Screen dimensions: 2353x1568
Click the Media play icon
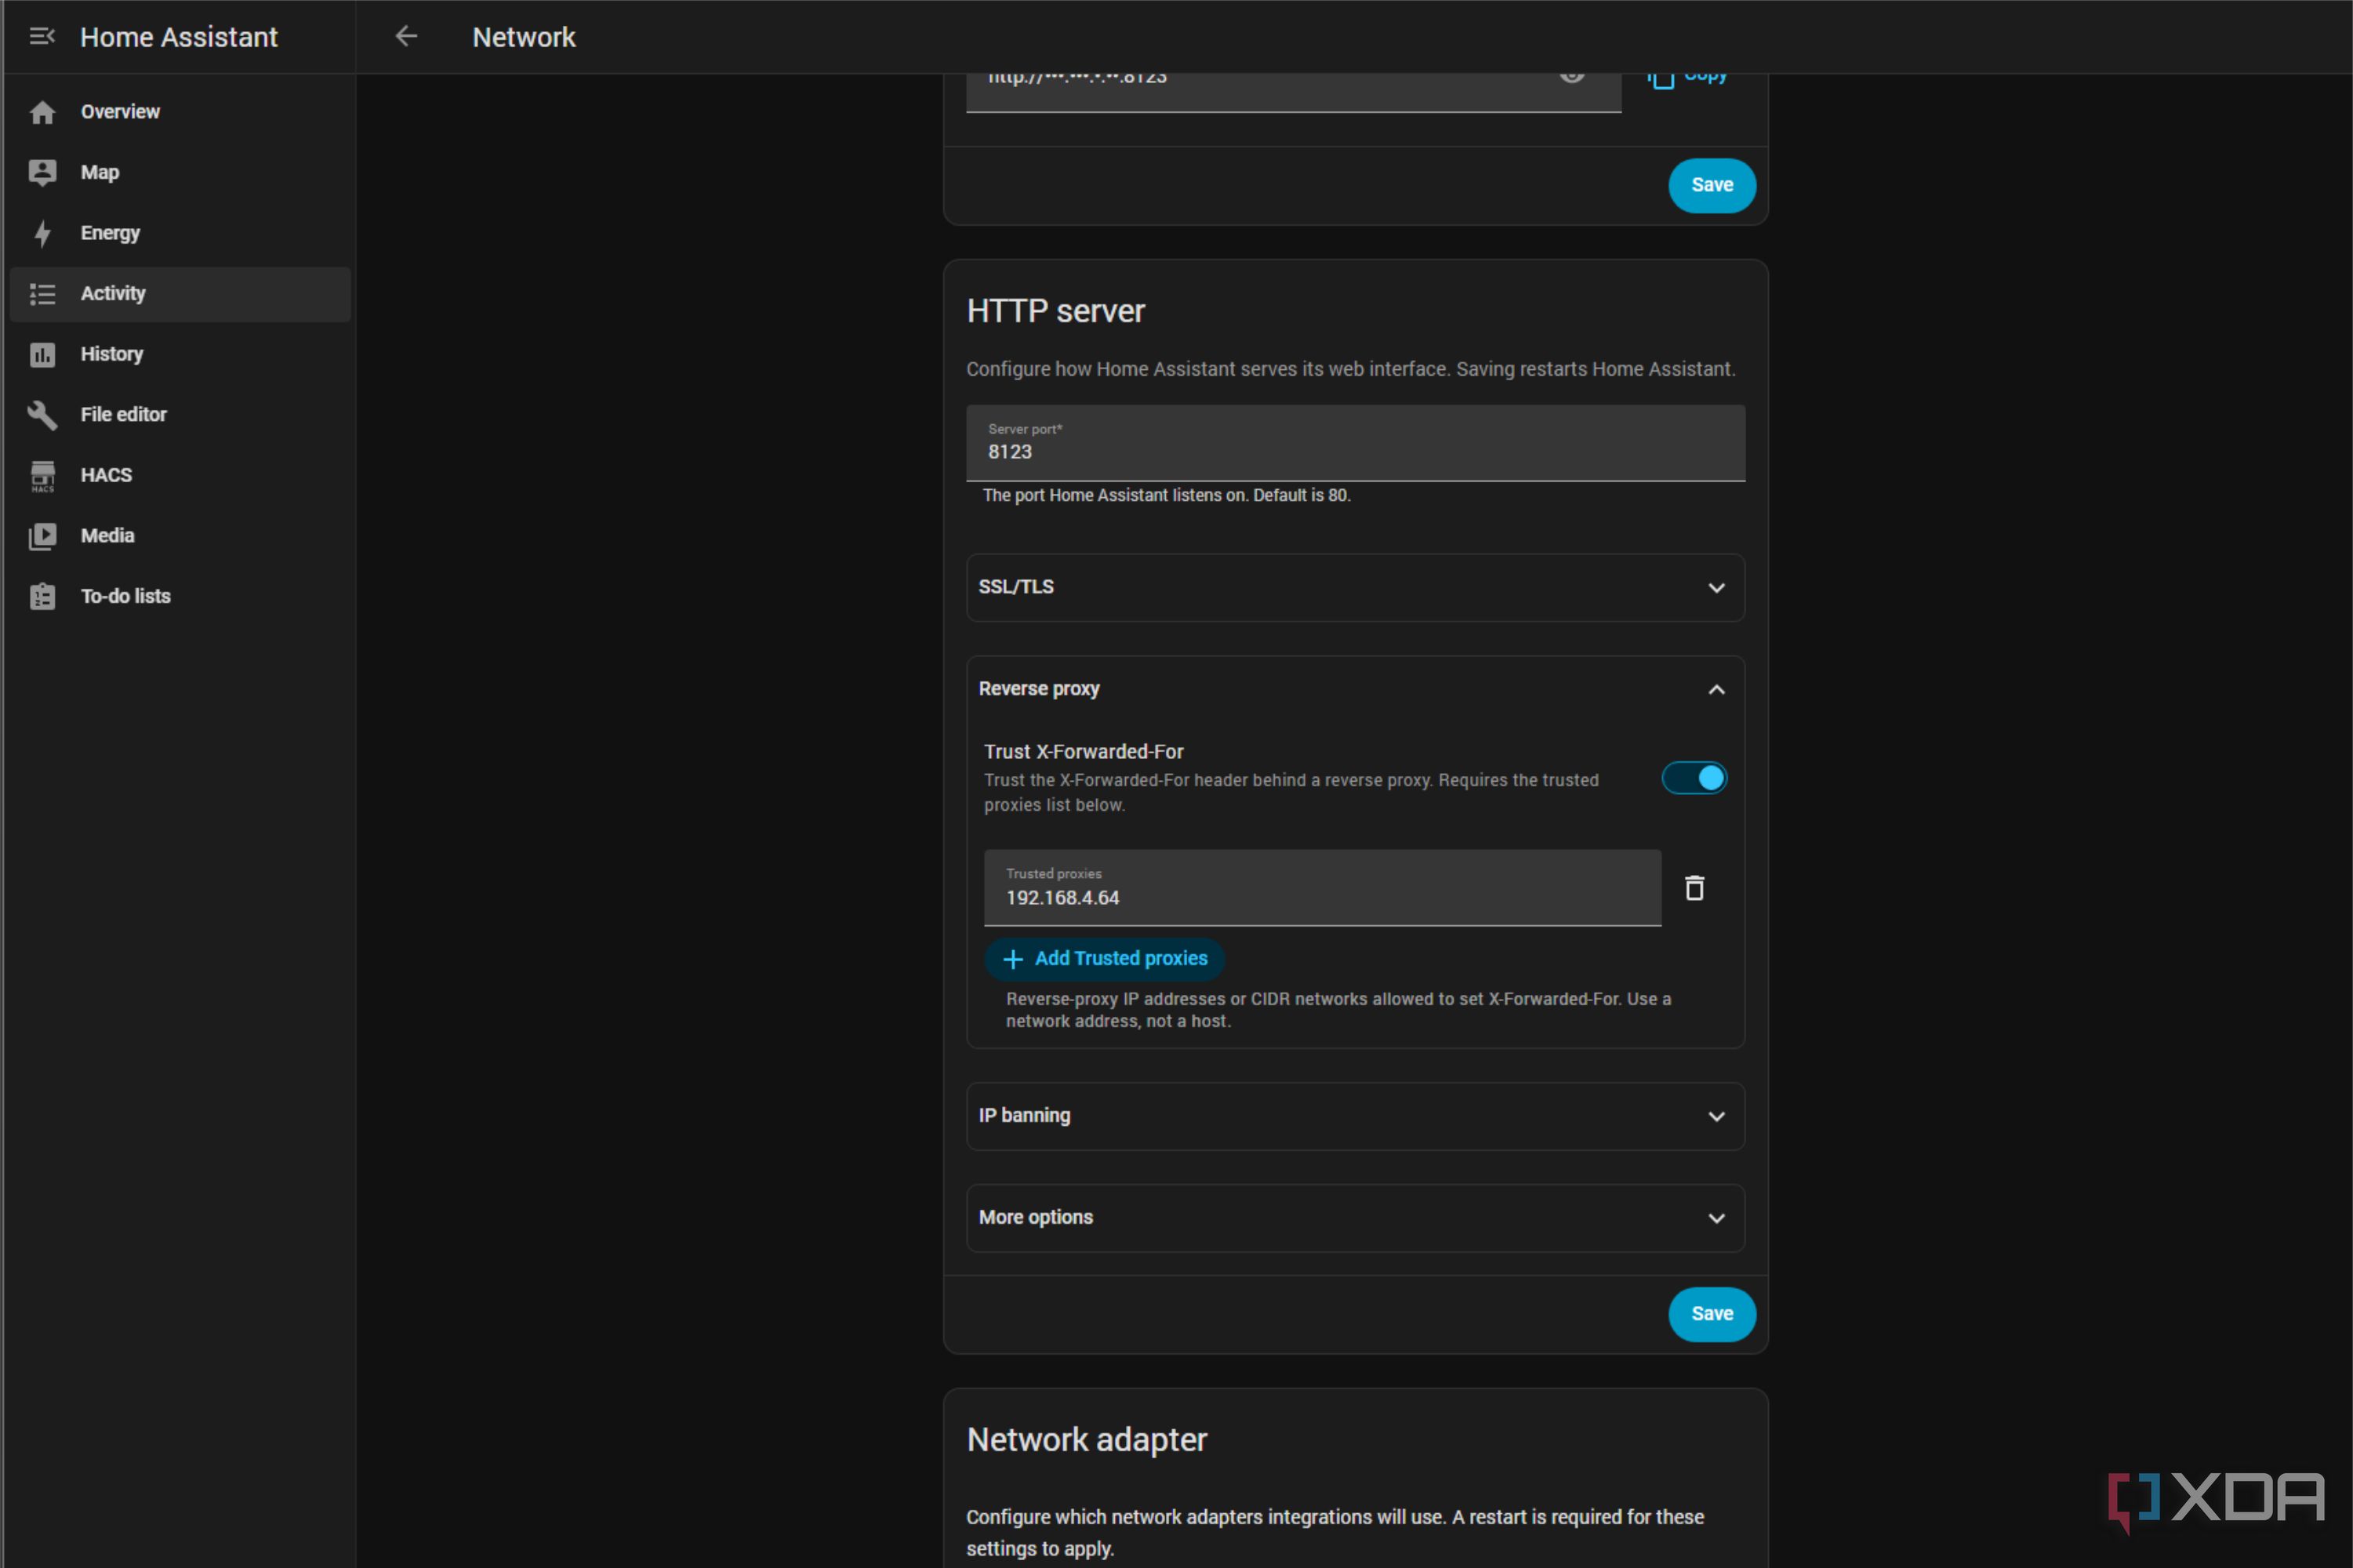click(x=42, y=536)
